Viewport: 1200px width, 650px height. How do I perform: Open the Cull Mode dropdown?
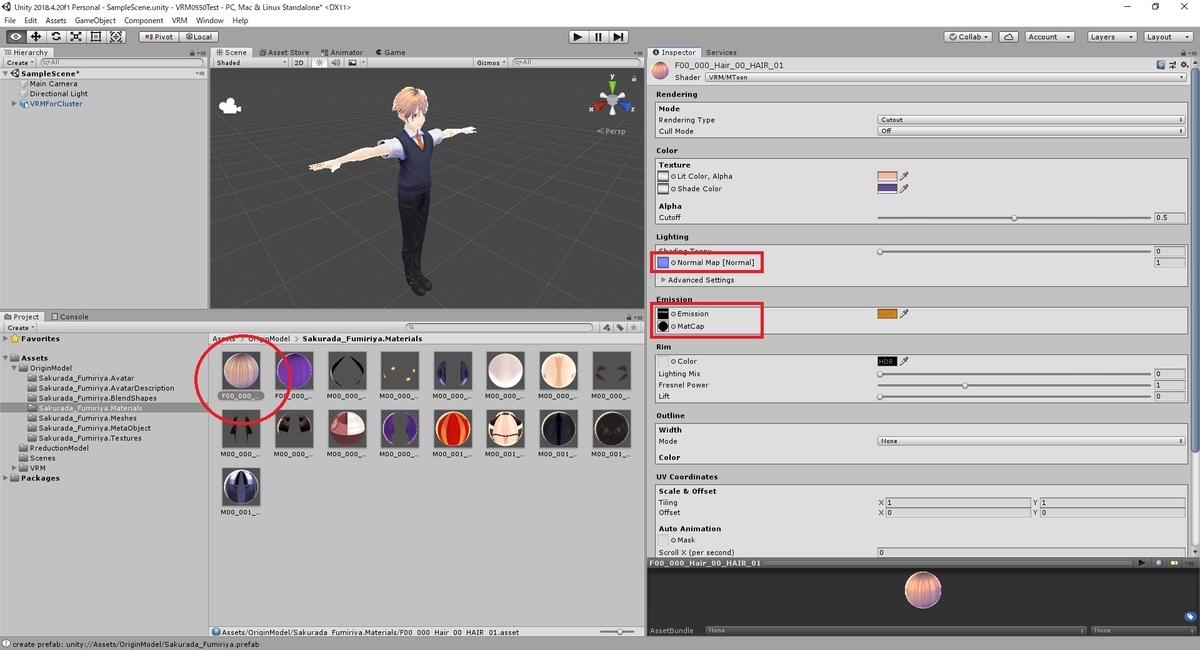[1032, 131]
